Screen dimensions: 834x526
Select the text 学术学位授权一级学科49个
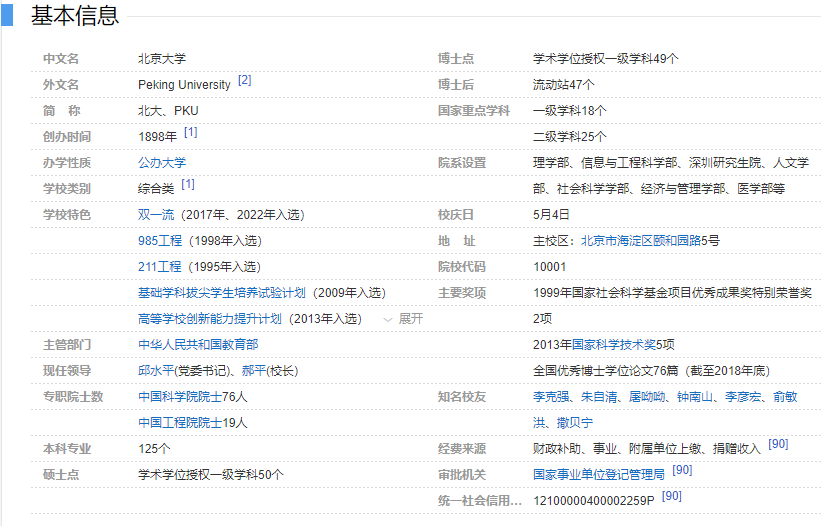point(606,59)
